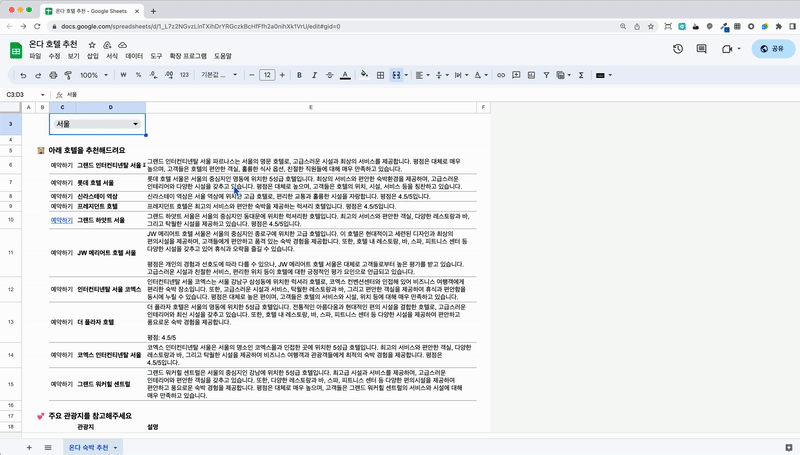Select column E header
800x455 pixels.
click(x=311, y=107)
